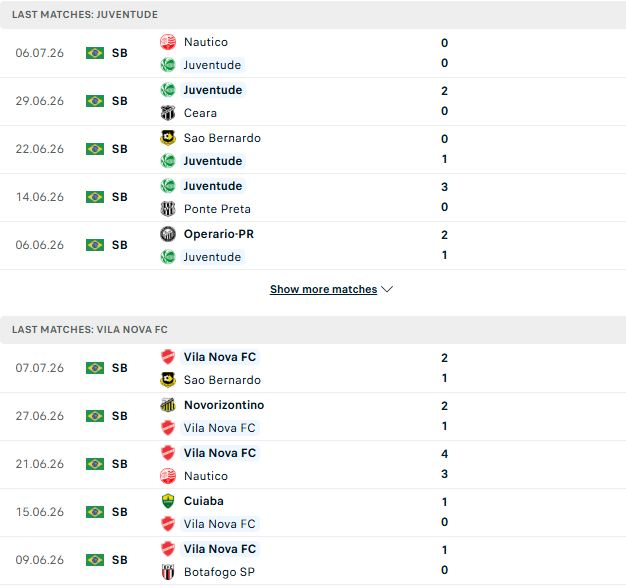Expand the Show more matches chevron
Screen dimensions: 626x588
[x=387, y=289]
